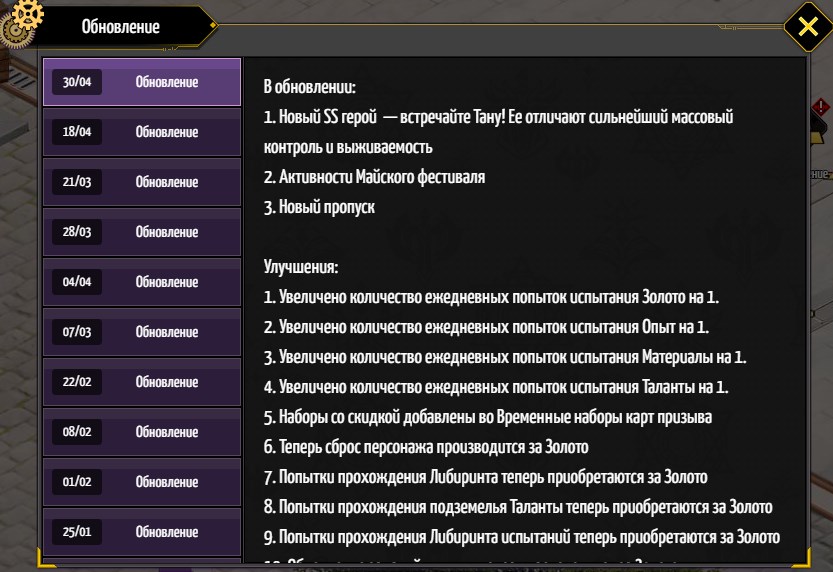Close the update window with yellow X
The width and height of the screenshot is (833, 572).
coord(806,27)
